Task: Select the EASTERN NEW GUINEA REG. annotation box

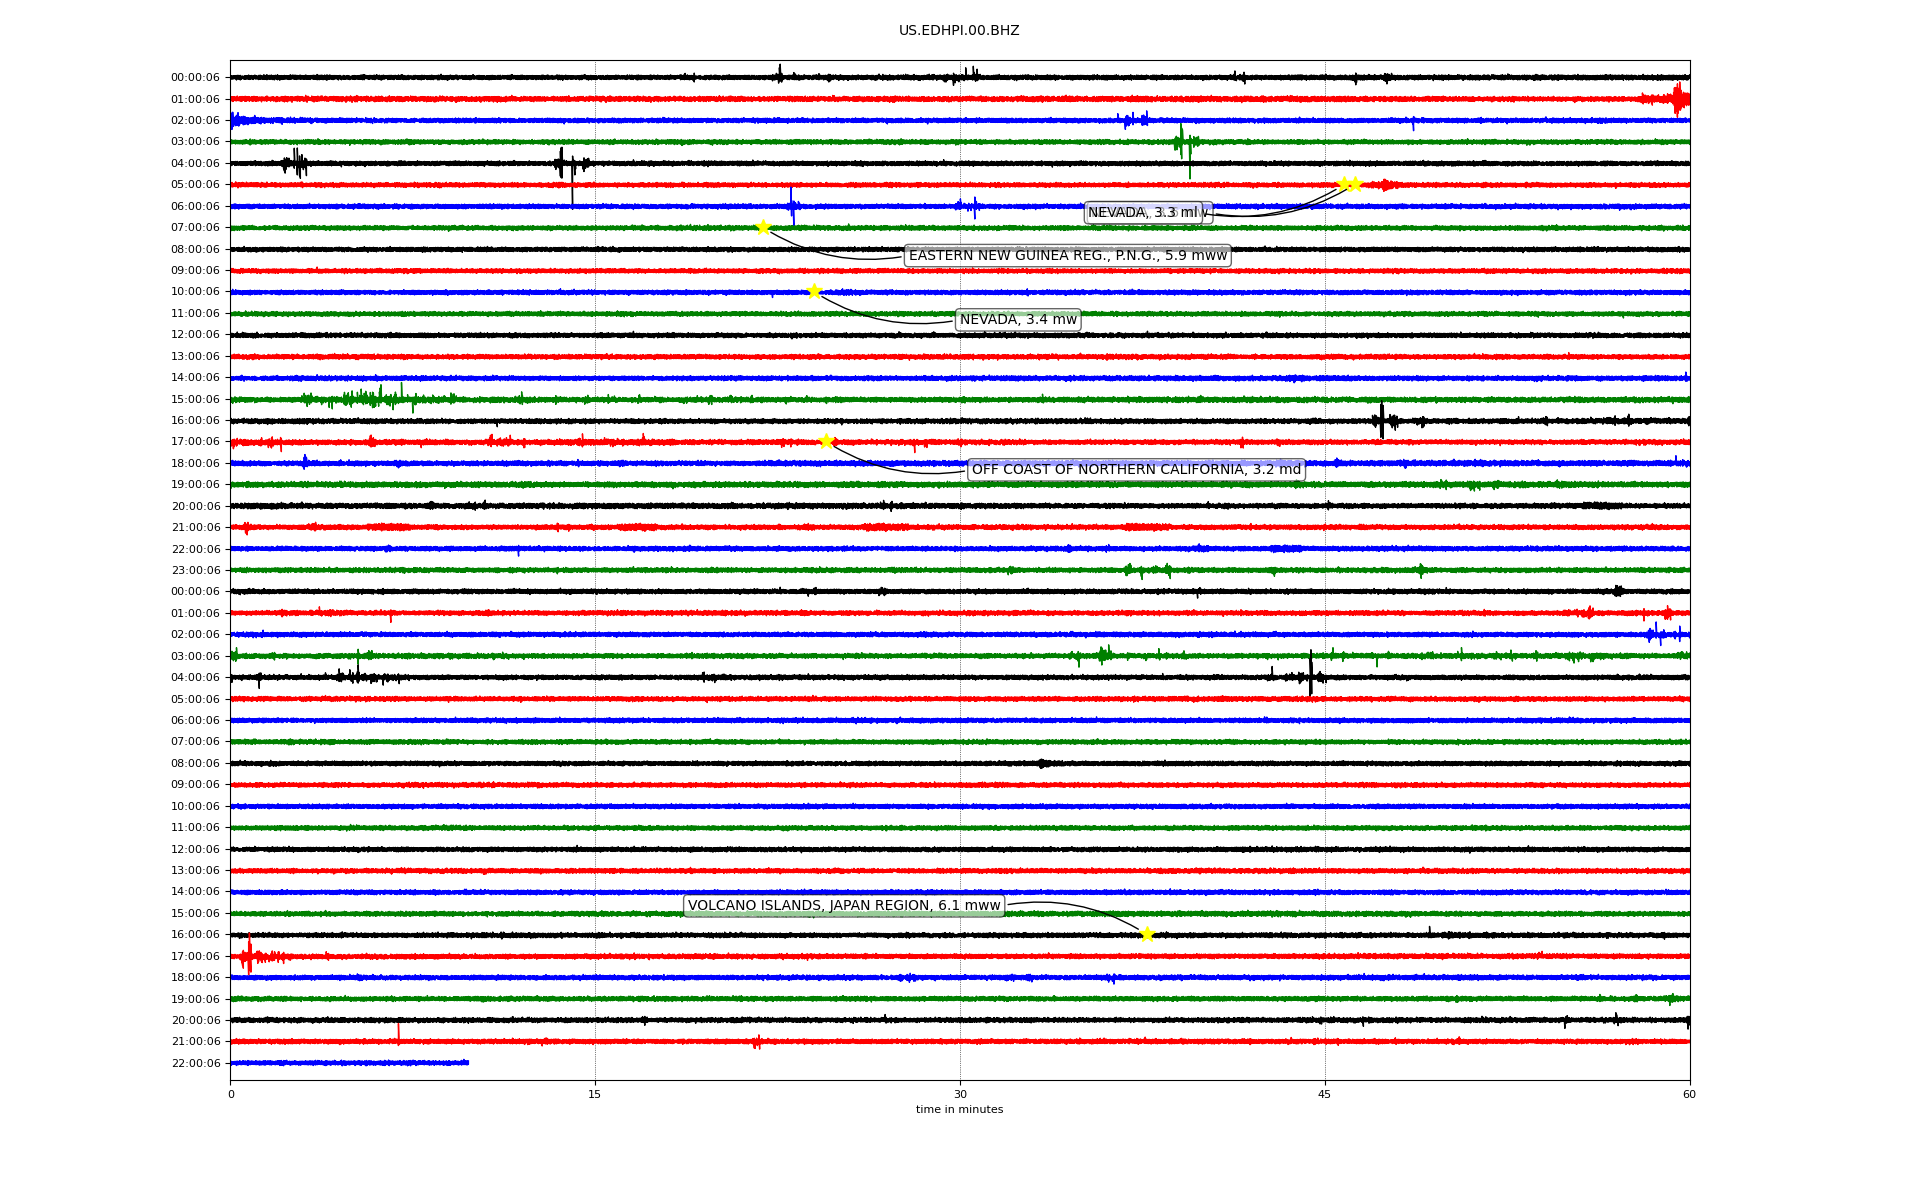Action: 1067,255
